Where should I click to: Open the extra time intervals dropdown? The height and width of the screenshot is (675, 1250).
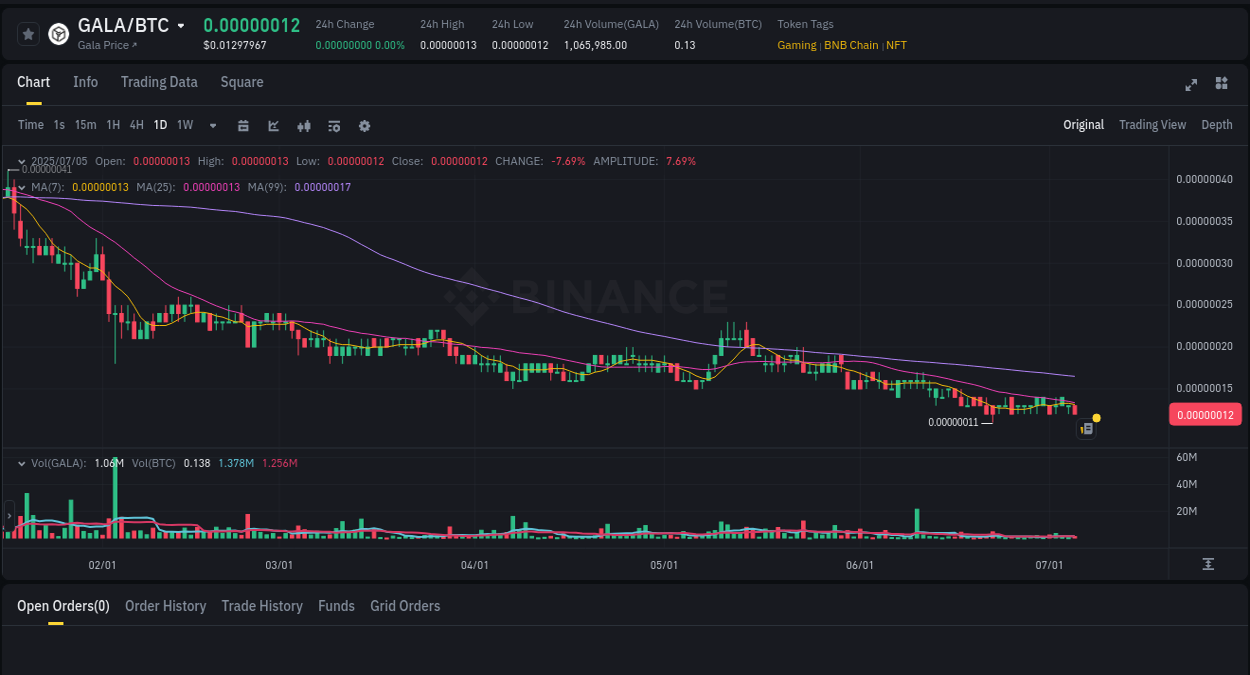pyautogui.click(x=212, y=125)
